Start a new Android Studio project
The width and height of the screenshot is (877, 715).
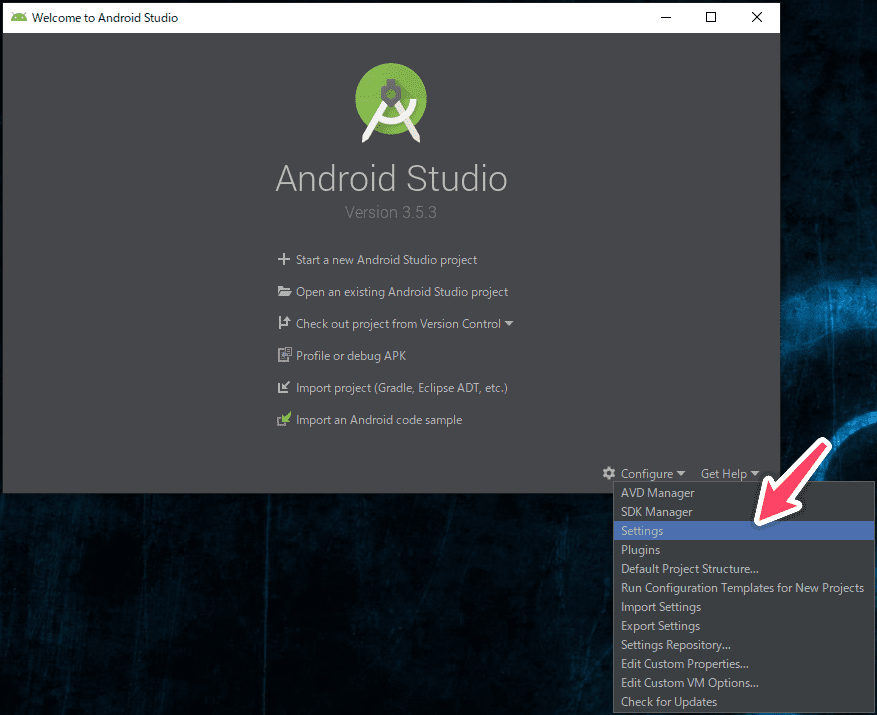[386, 260]
